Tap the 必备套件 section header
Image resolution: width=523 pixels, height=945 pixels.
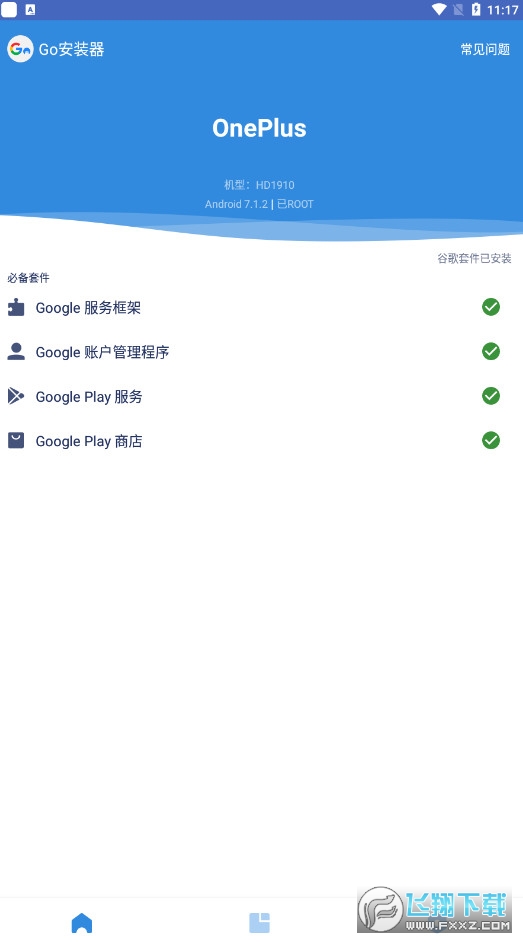tap(28, 278)
